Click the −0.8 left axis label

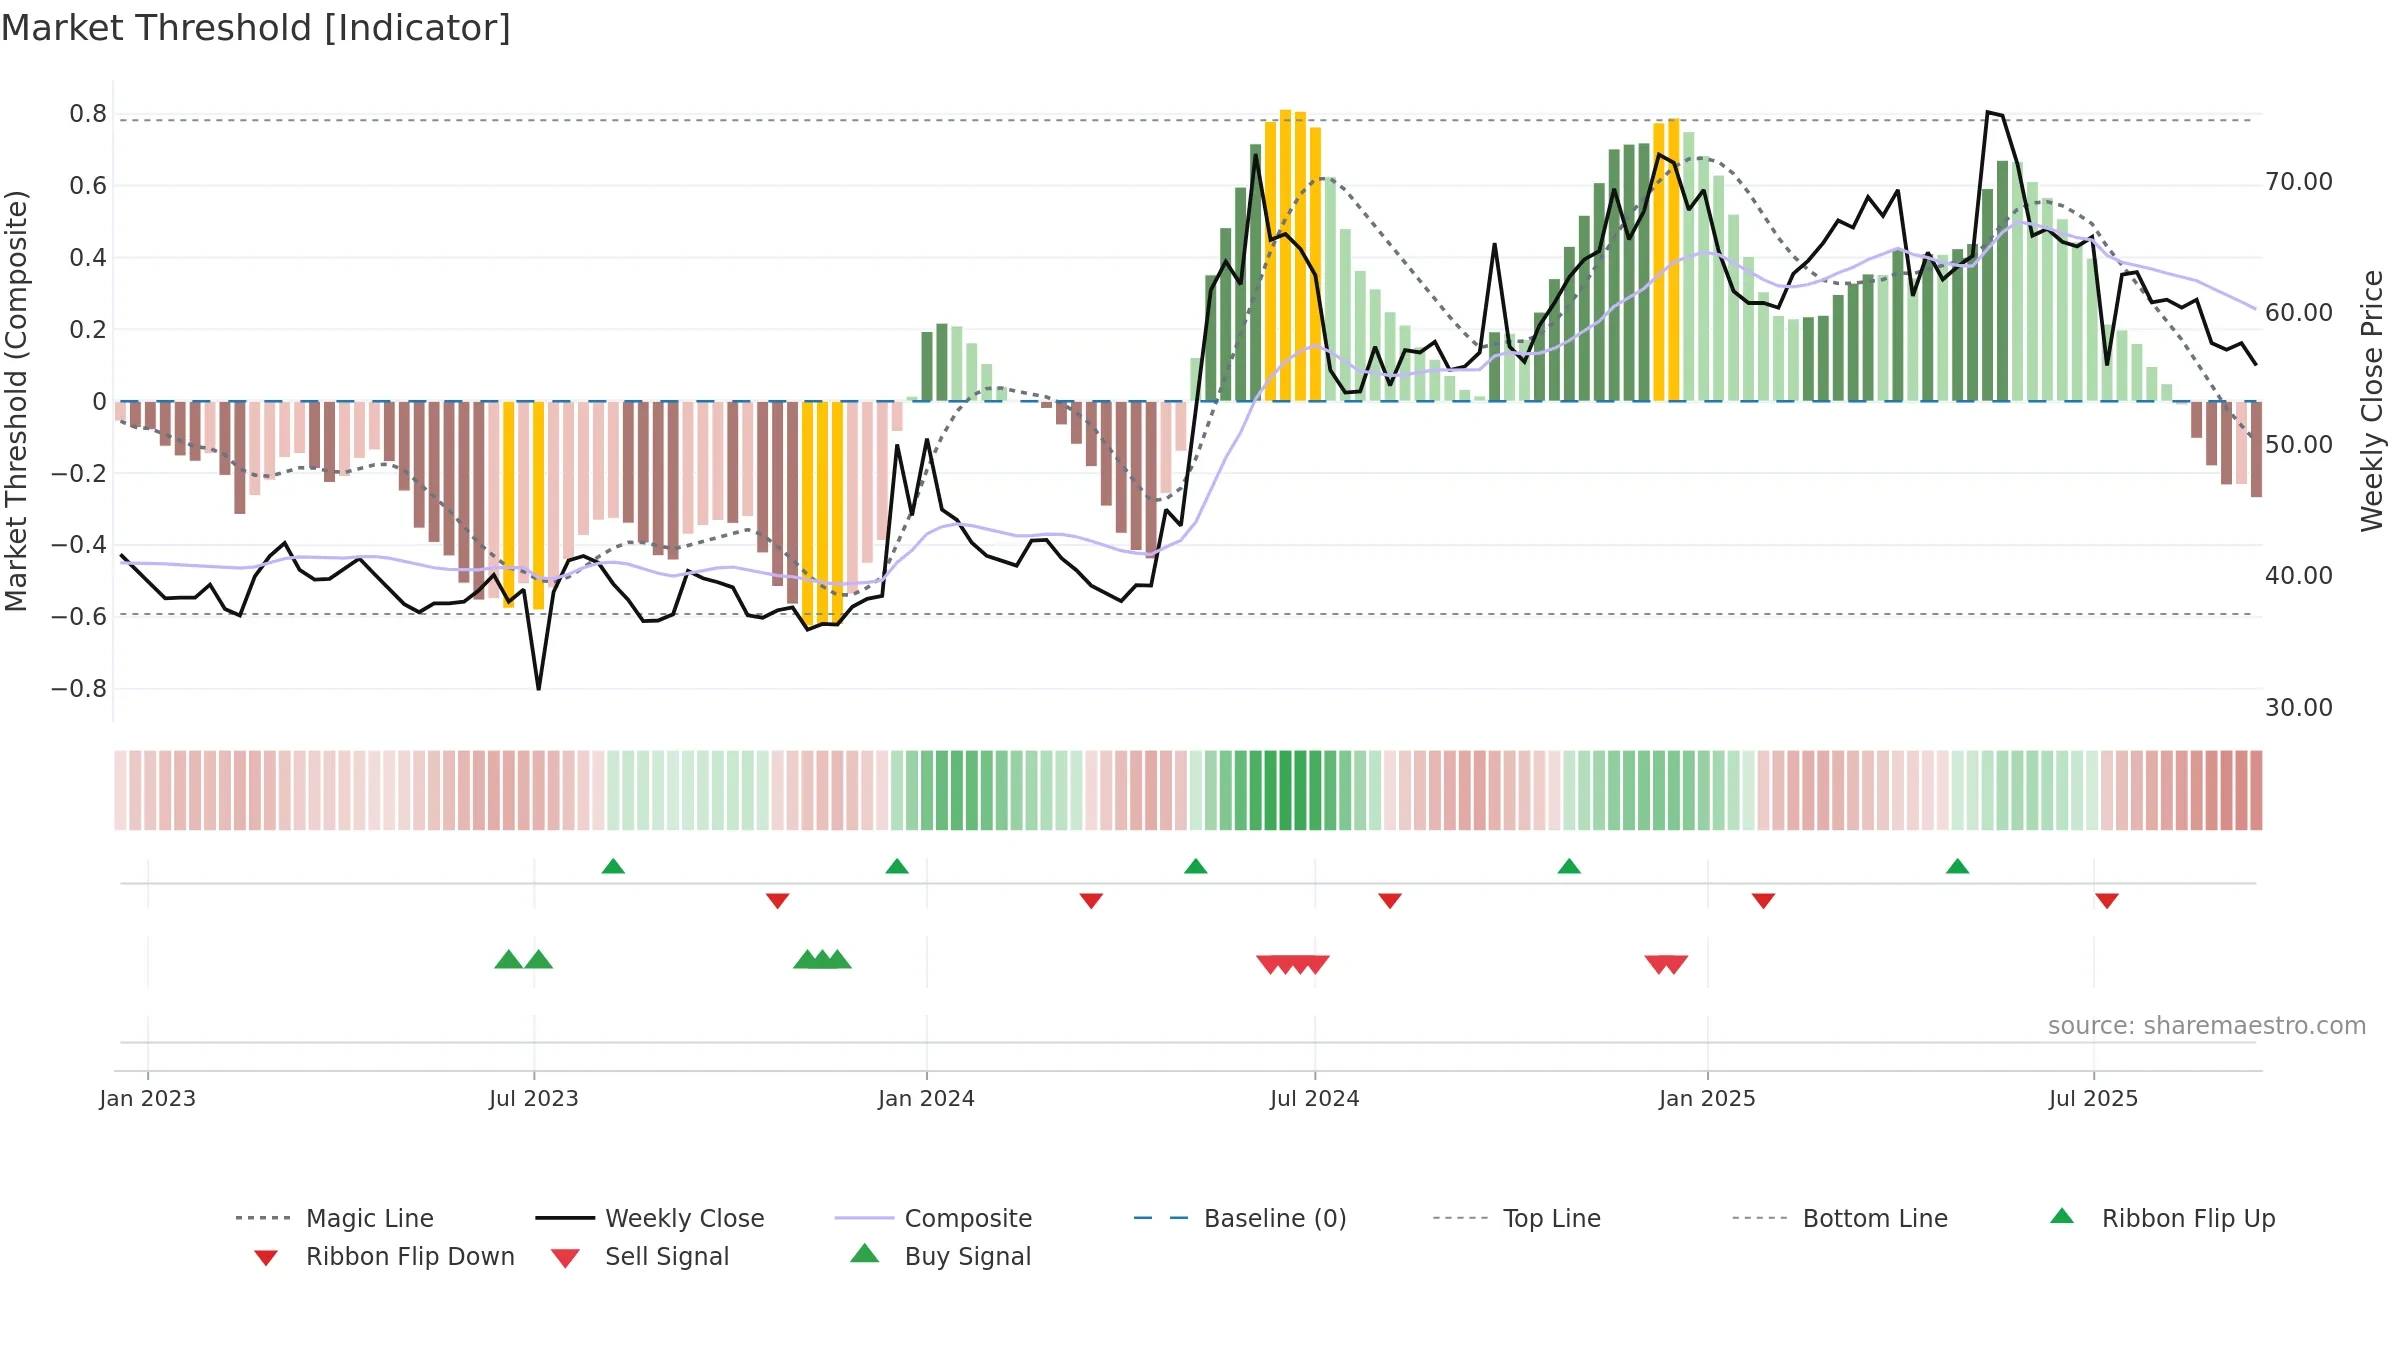click(79, 689)
